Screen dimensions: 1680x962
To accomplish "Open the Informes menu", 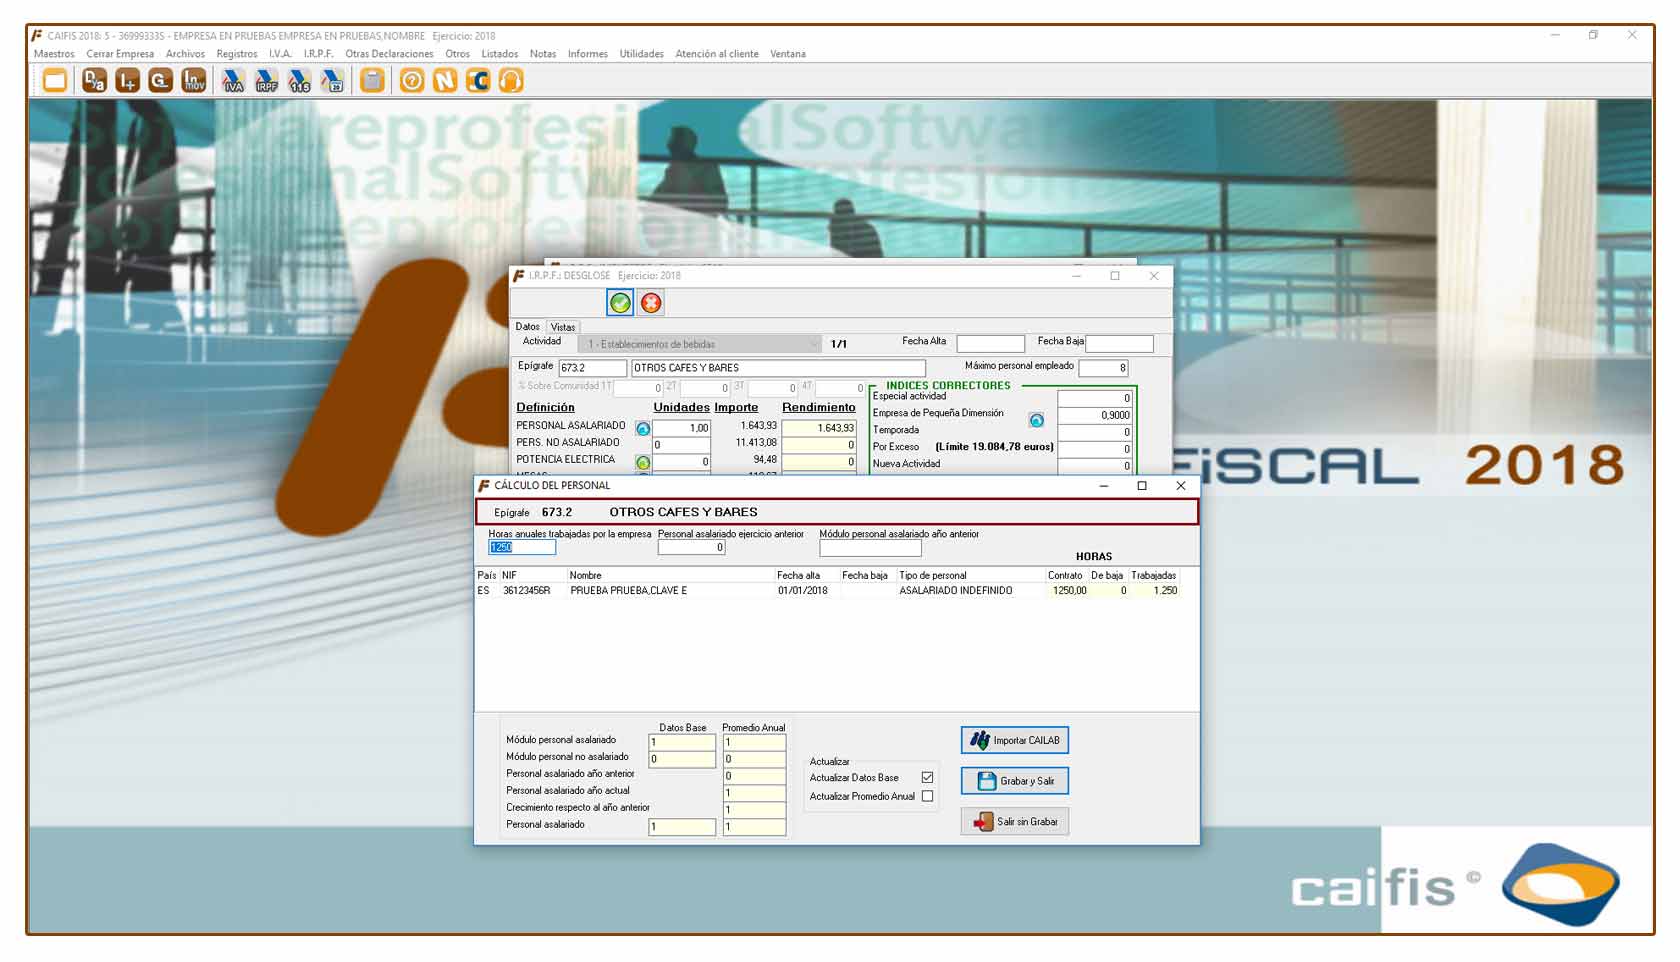I will coord(588,54).
